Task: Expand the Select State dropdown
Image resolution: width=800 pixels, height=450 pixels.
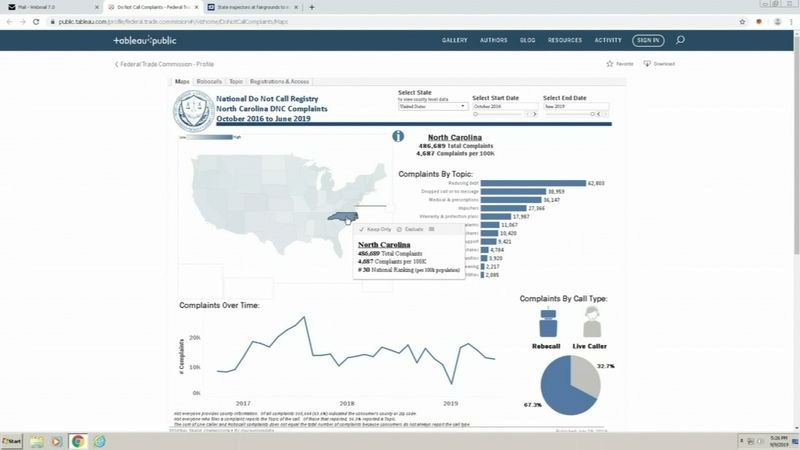Action: point(433,107)
